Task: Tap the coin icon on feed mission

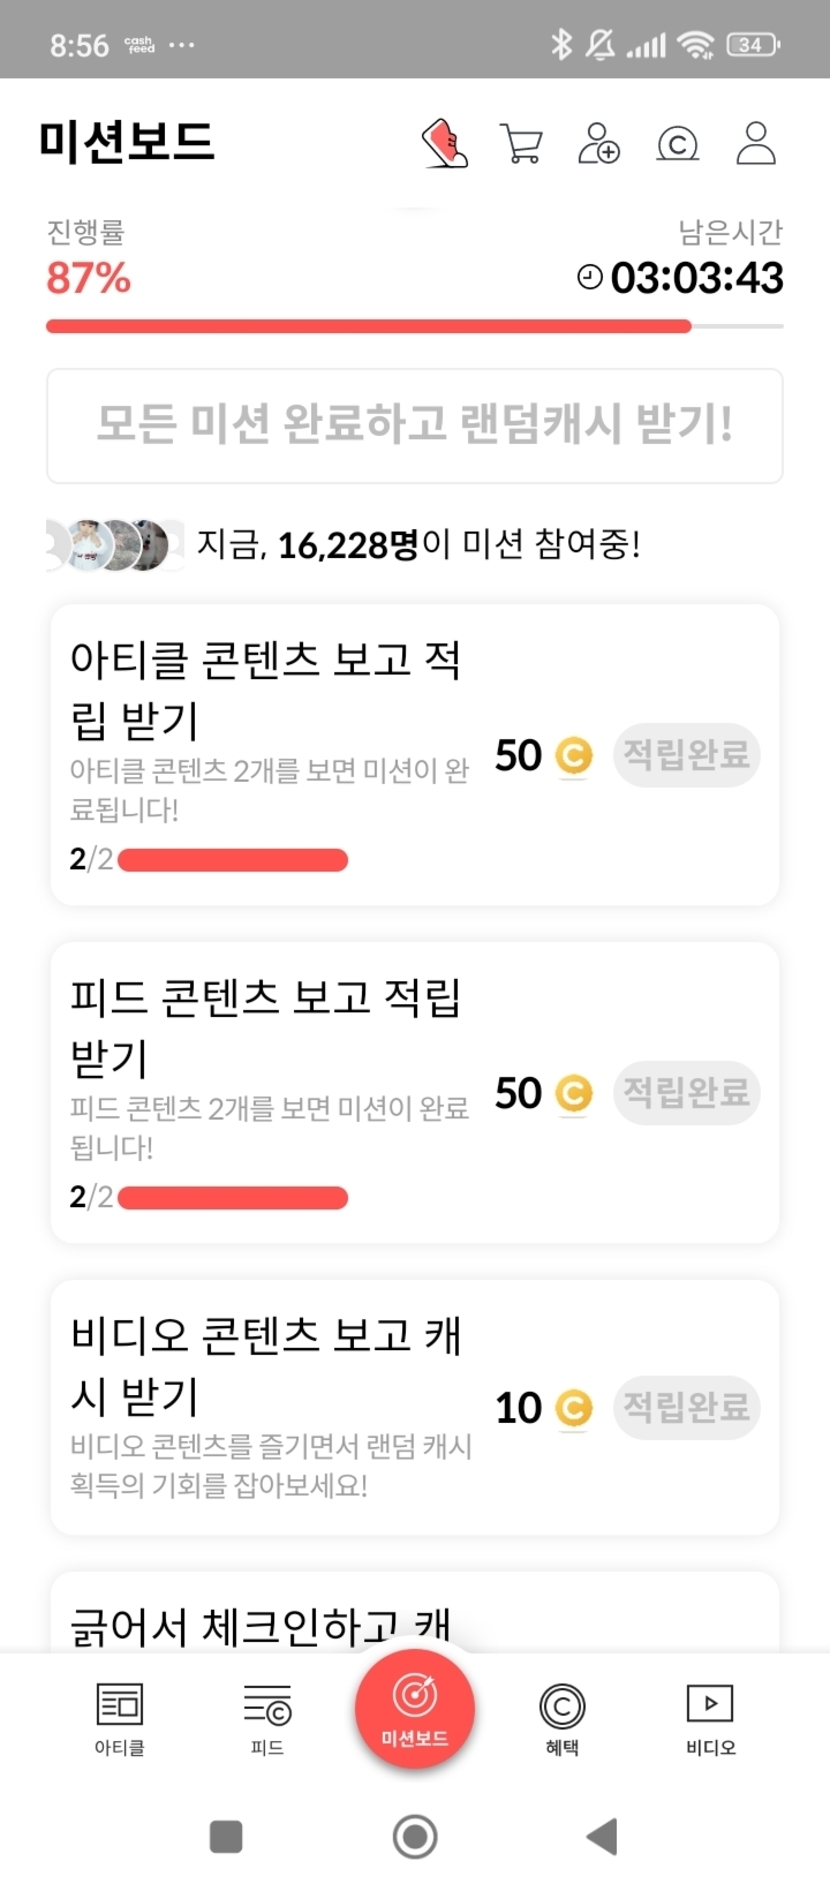Action: click(x=574, y=1093)
